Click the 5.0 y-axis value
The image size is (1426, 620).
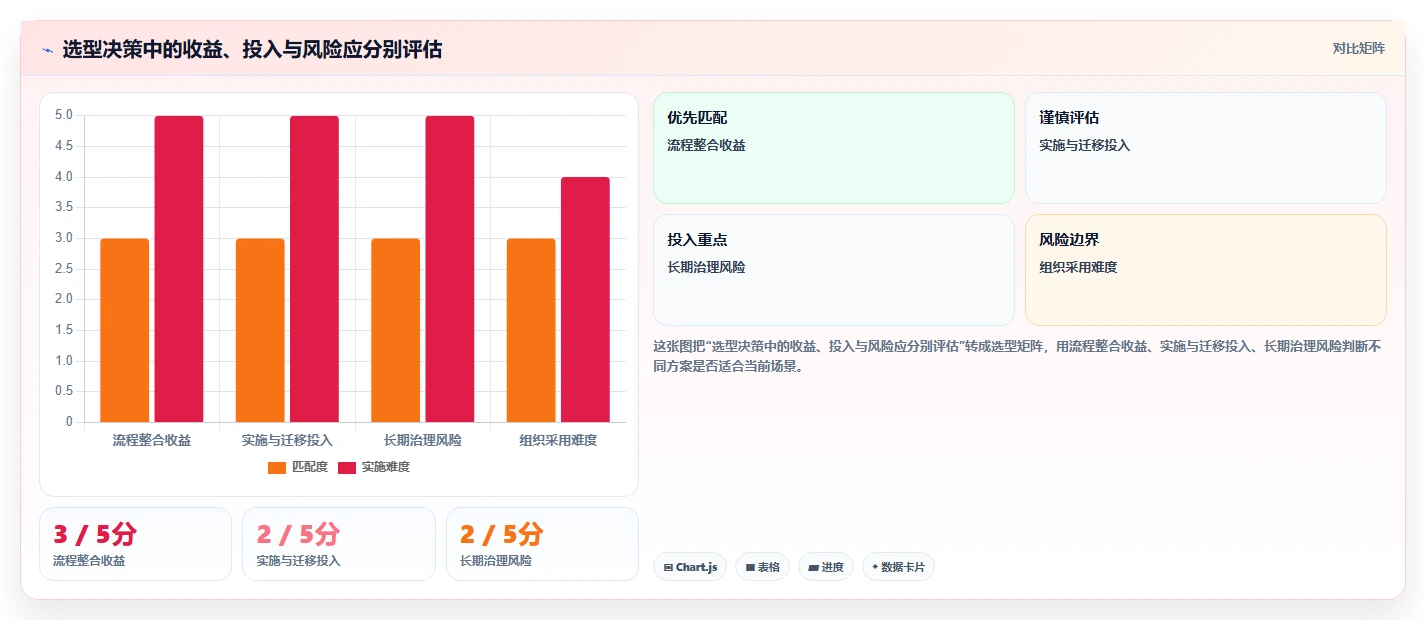pyautogui.click(x=64, y=115)
